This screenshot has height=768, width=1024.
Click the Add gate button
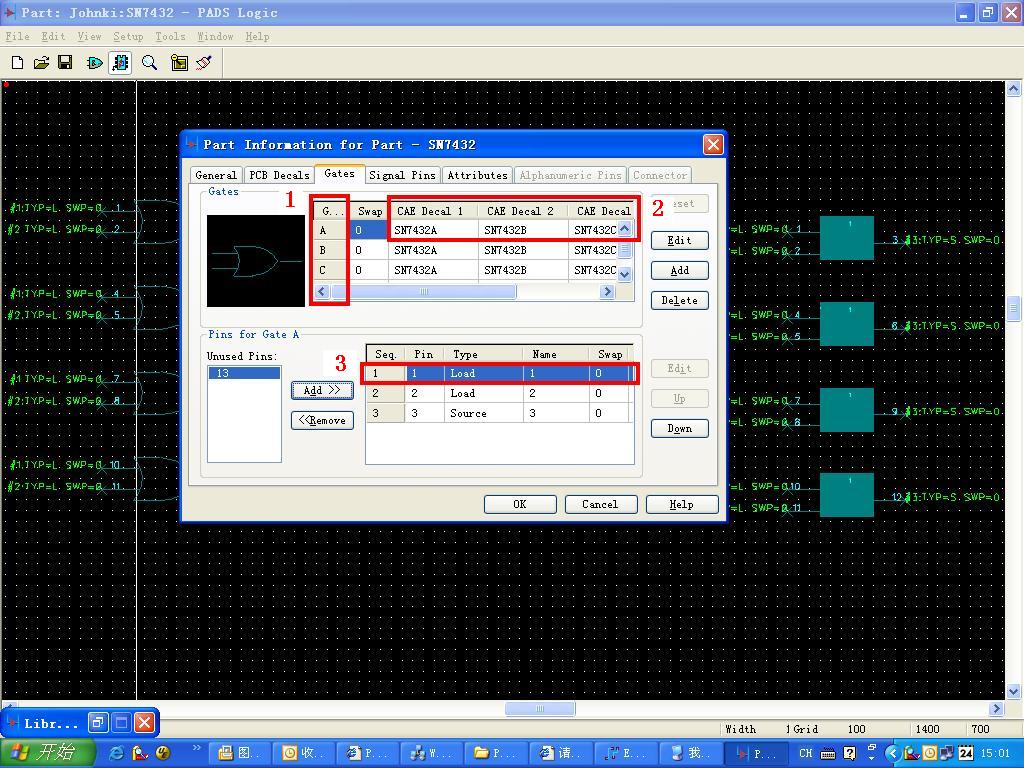point(679,270)
